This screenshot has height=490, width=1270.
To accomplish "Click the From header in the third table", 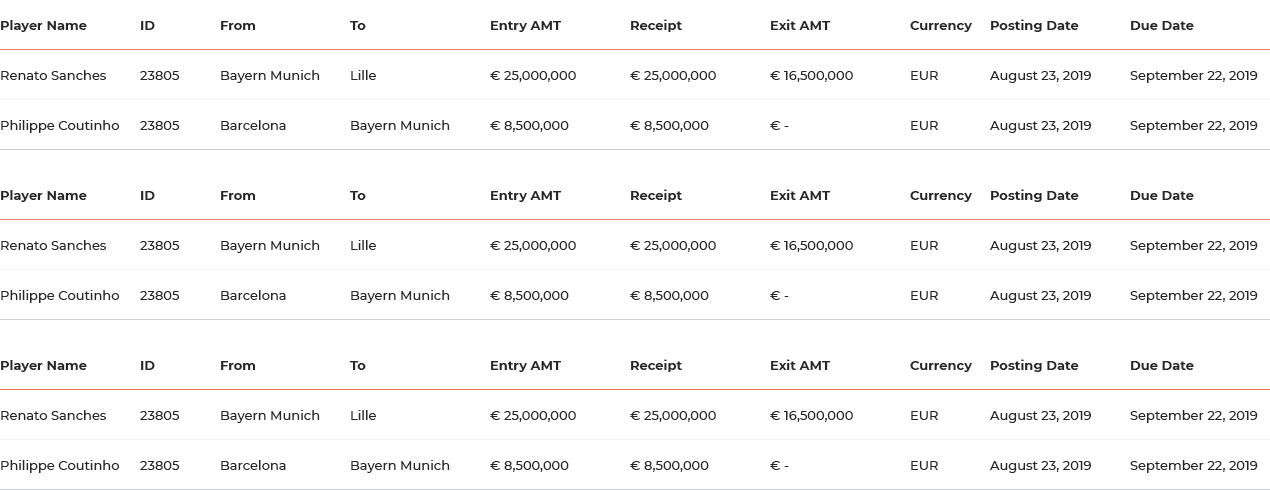I will 237,366.
